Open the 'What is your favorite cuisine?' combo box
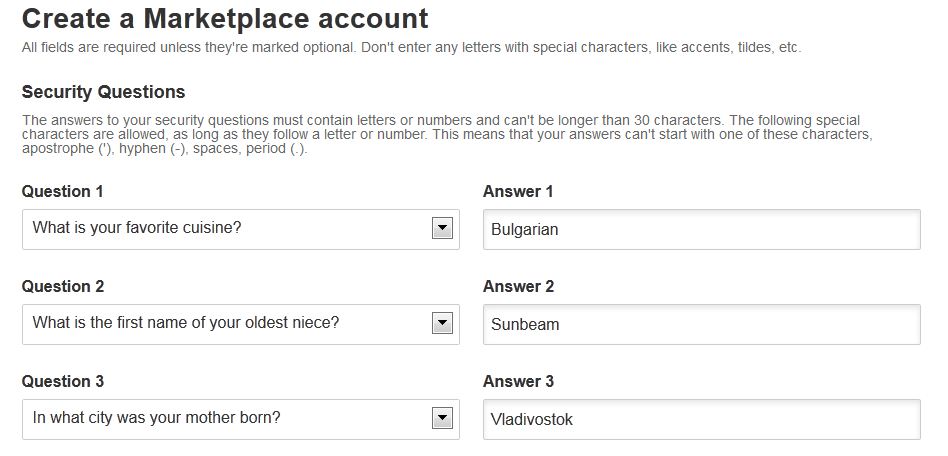The height and width of the screenshot is (456, 948). (240, 229)
